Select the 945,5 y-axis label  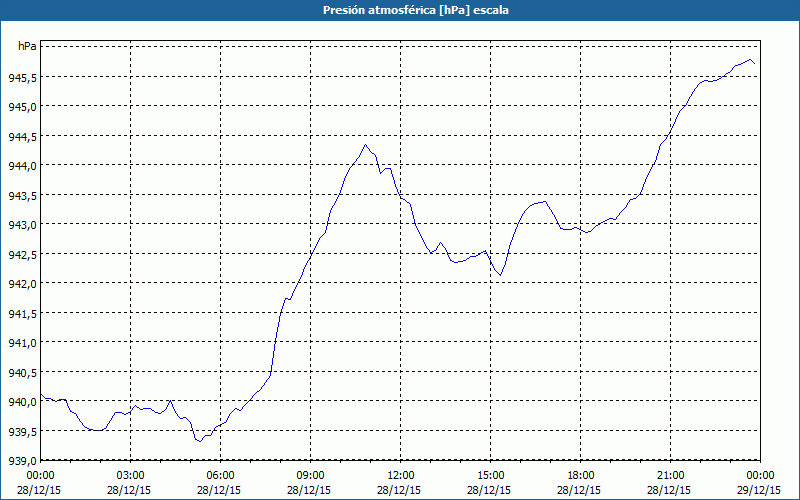tap(20, 77)
